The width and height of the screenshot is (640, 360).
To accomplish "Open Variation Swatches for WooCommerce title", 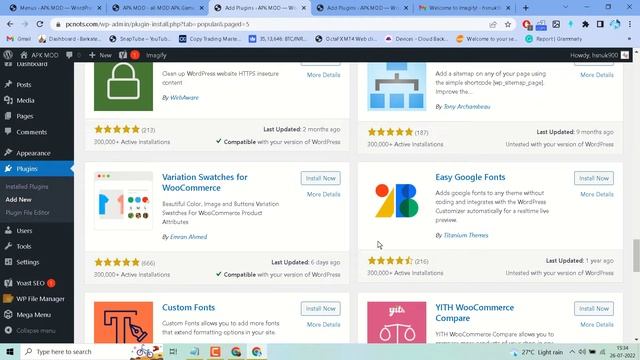I will click(204, 182).
